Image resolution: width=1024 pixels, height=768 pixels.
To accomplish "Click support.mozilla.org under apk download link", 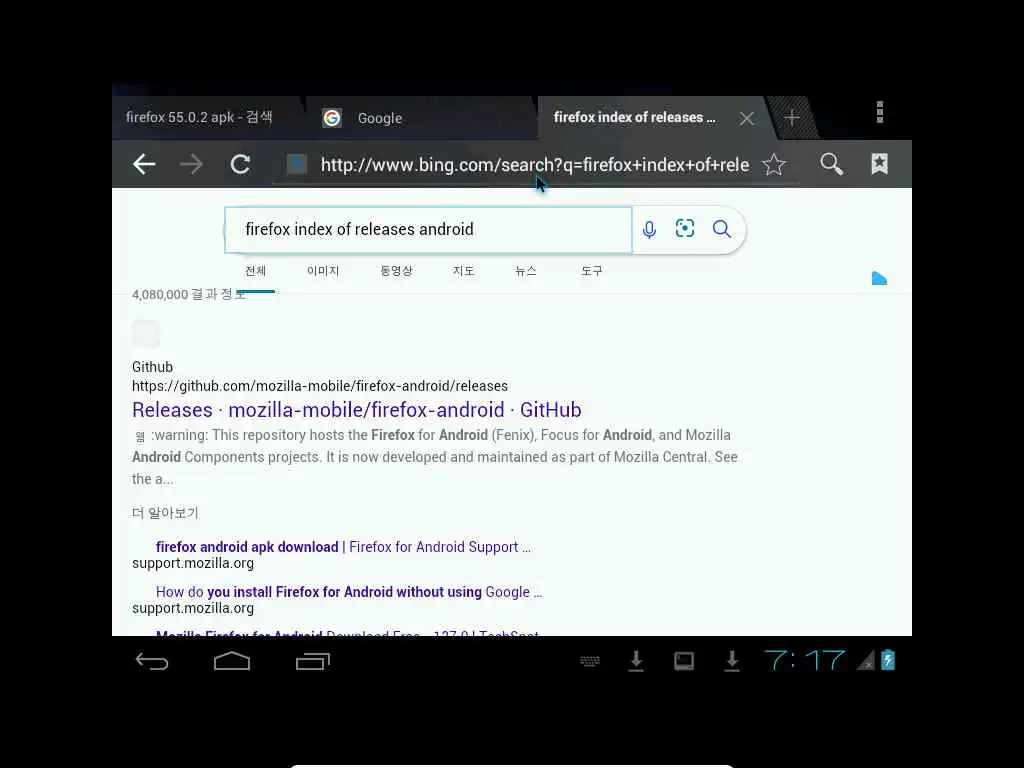I will click(193, 563).
